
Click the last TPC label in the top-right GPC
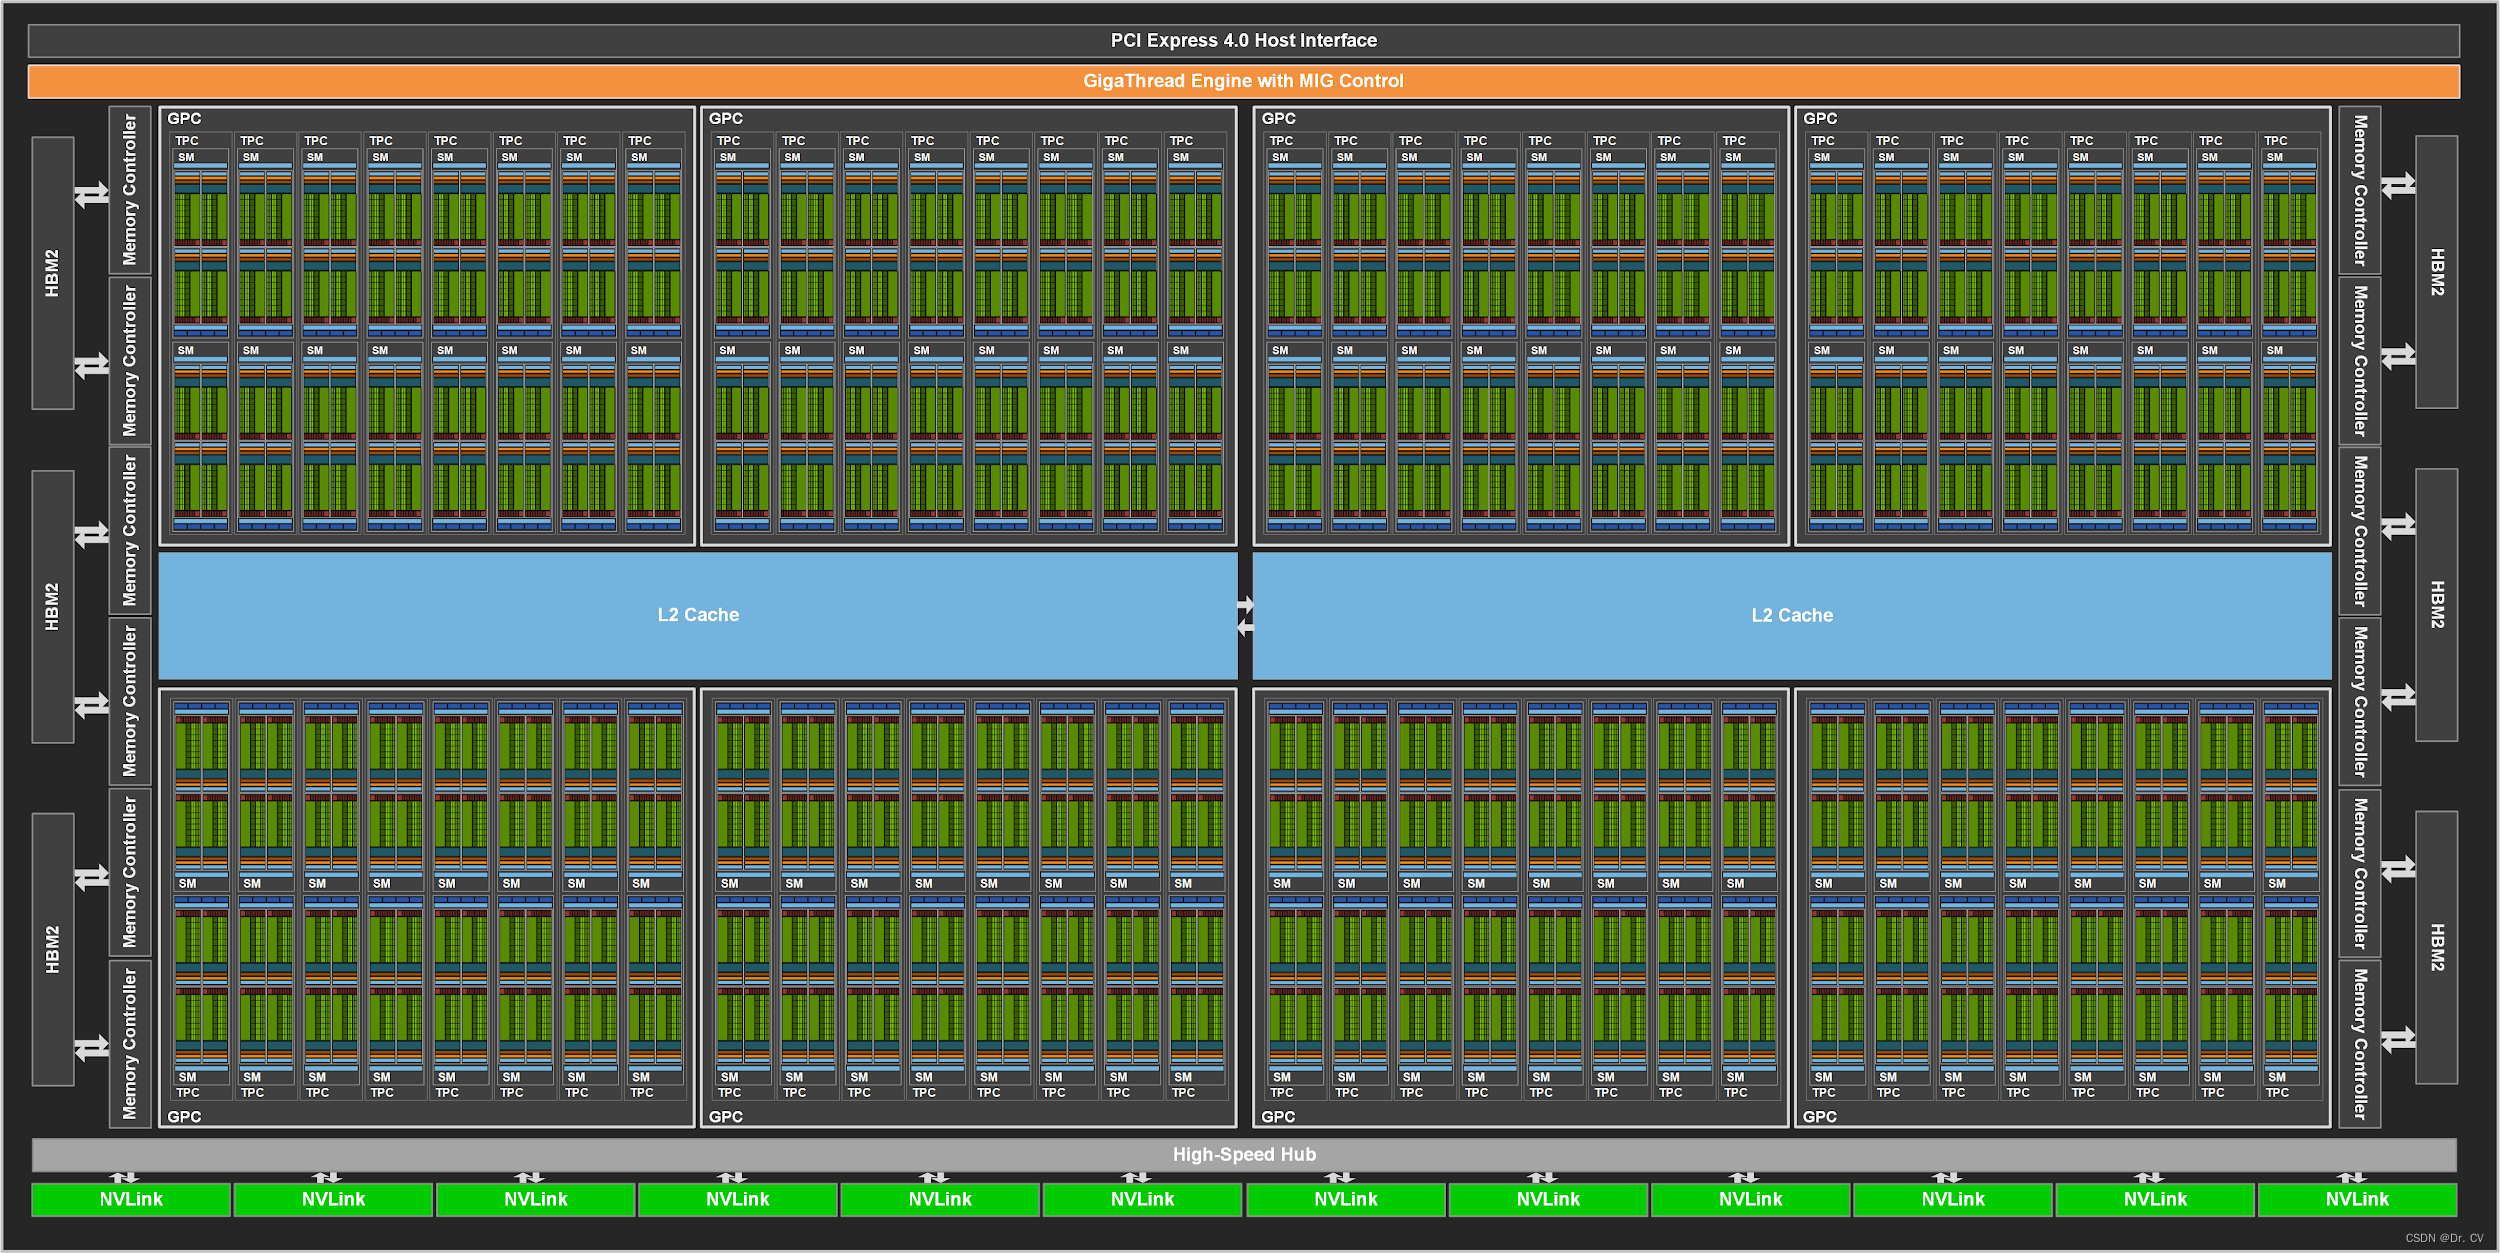click(2276, 141)
